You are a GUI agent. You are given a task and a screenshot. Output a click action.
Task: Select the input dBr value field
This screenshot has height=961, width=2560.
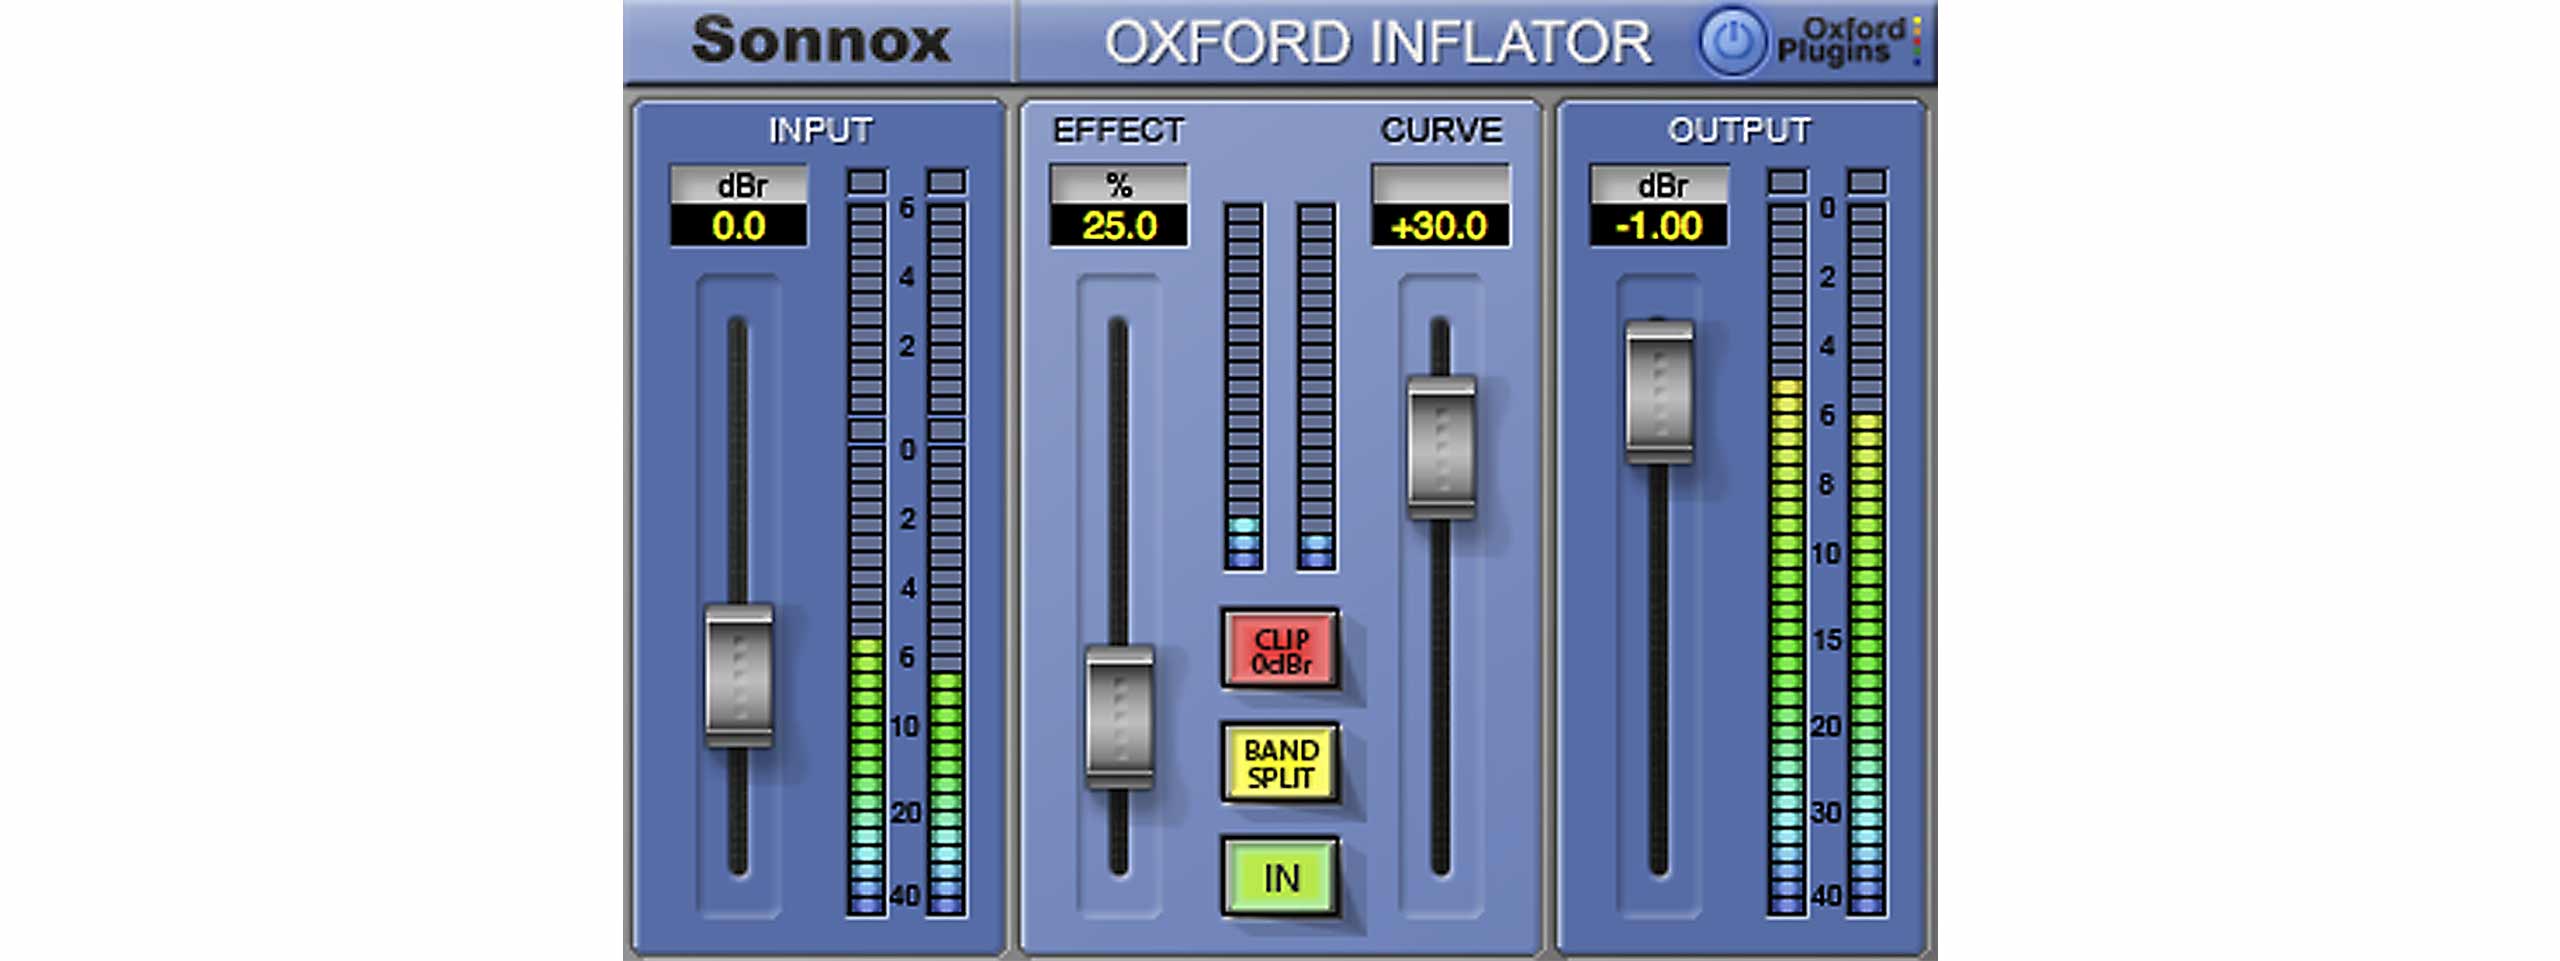point(739,226)
